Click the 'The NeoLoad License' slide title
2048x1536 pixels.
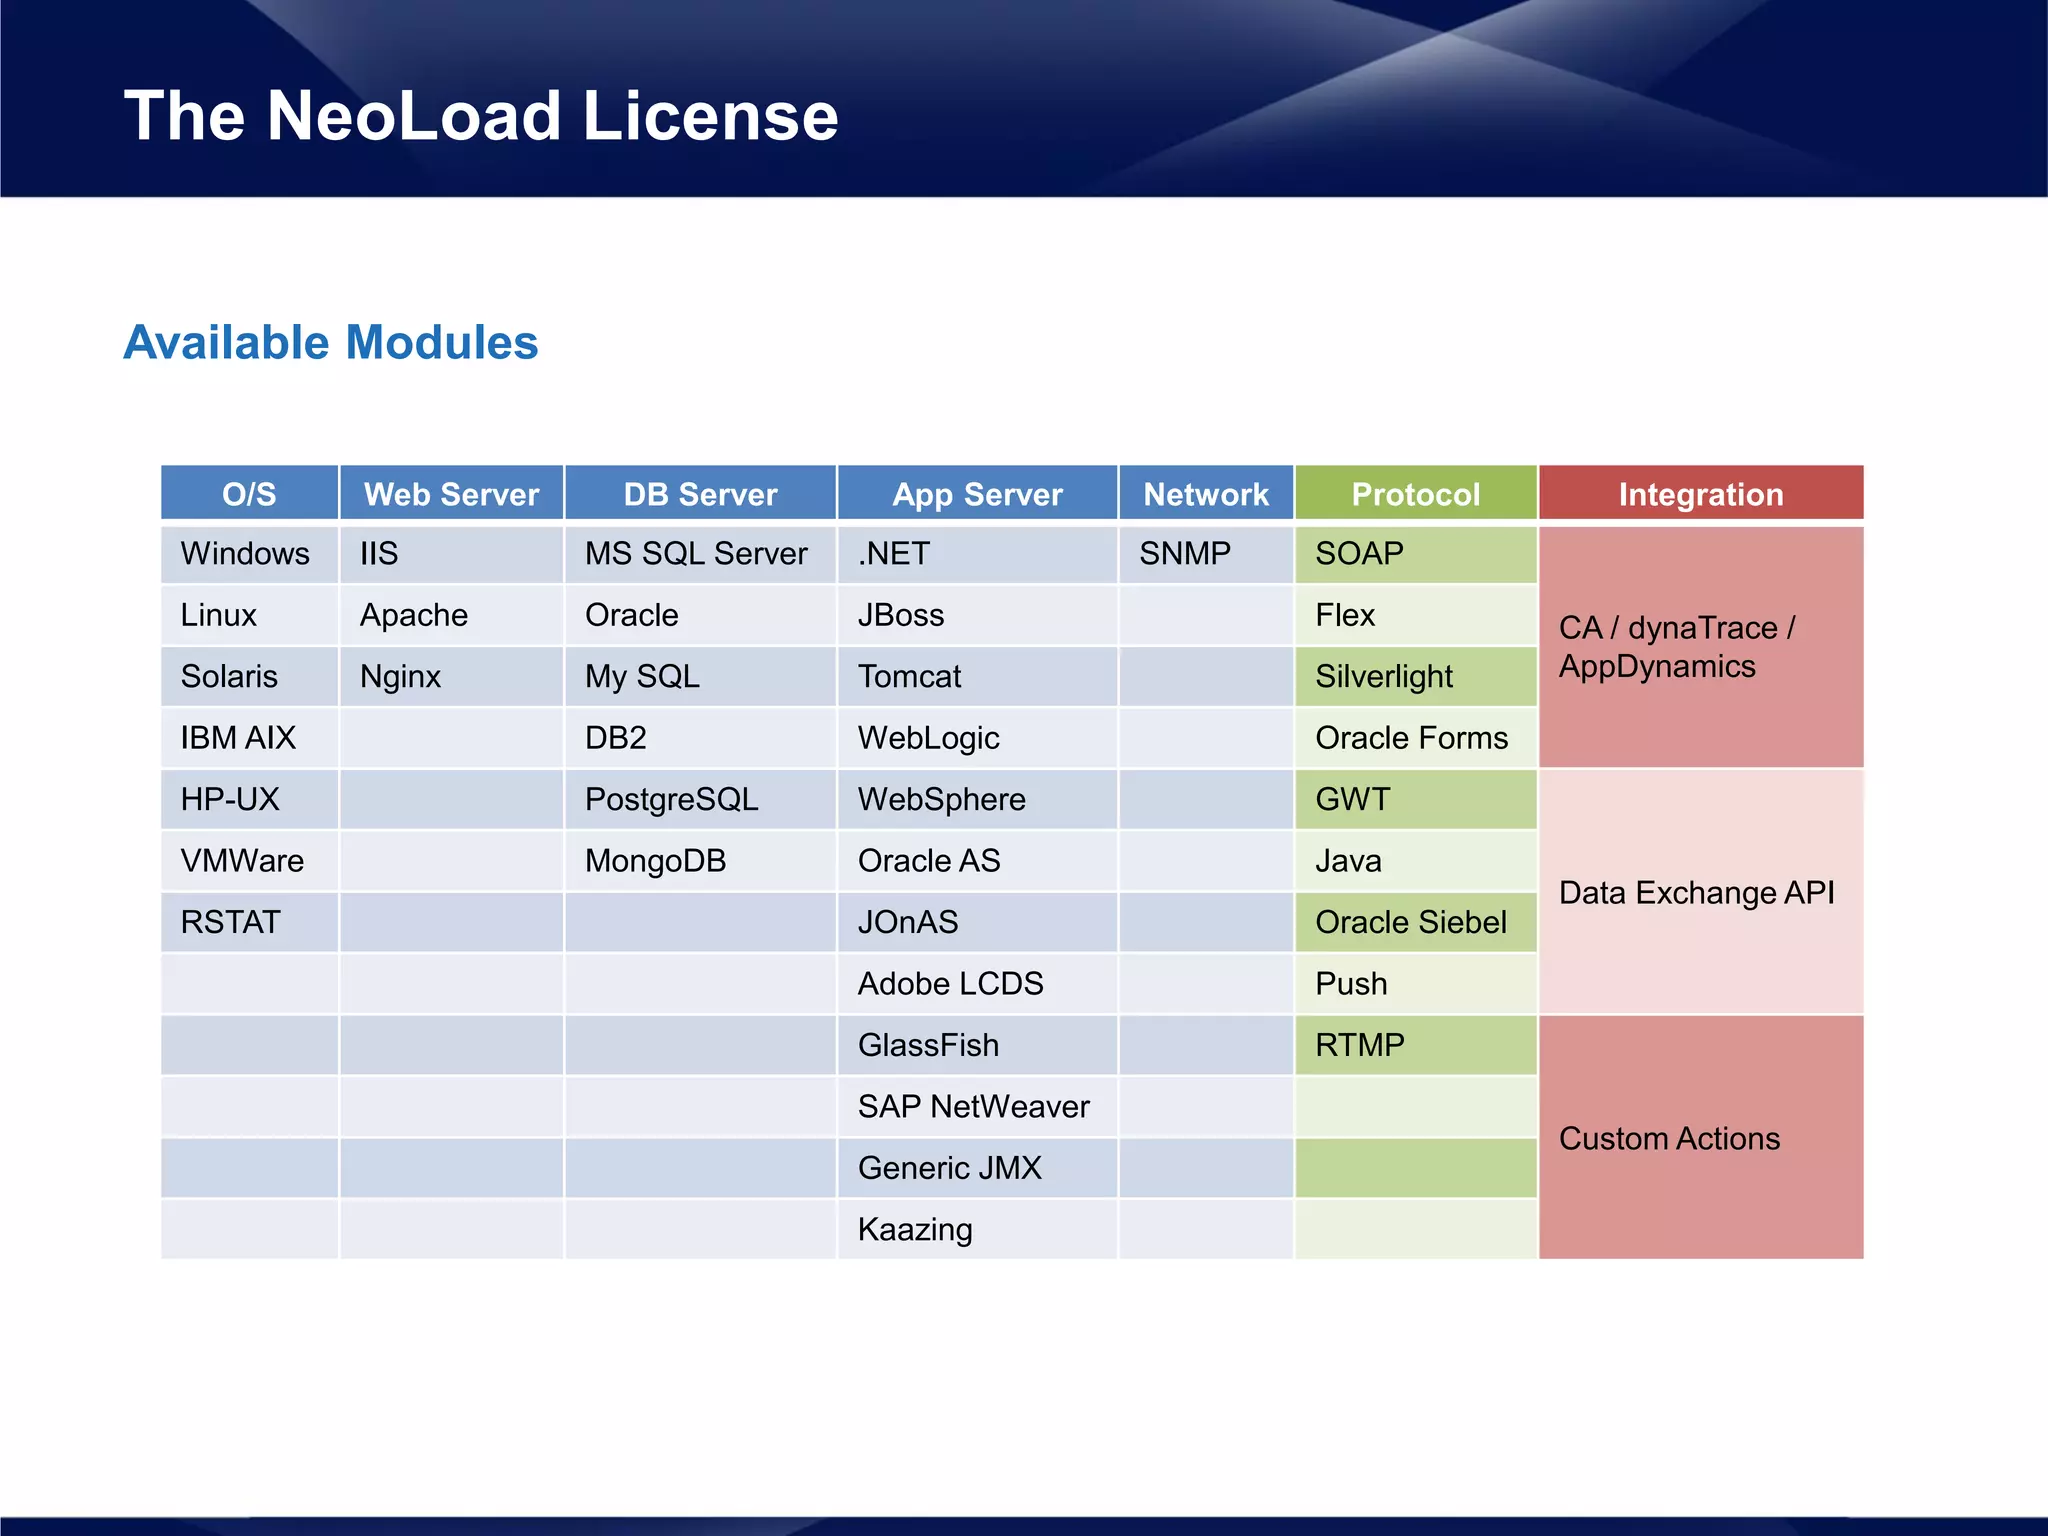[481, 116]
